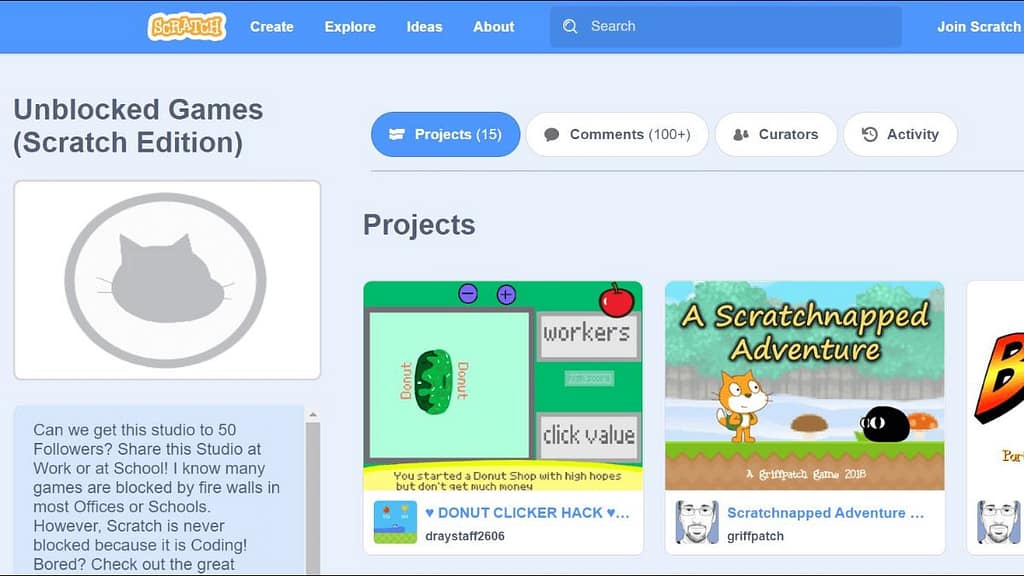Click the studio description scrollbar thumb
Screen dimensions: 1024x576
tap(313, 498)
